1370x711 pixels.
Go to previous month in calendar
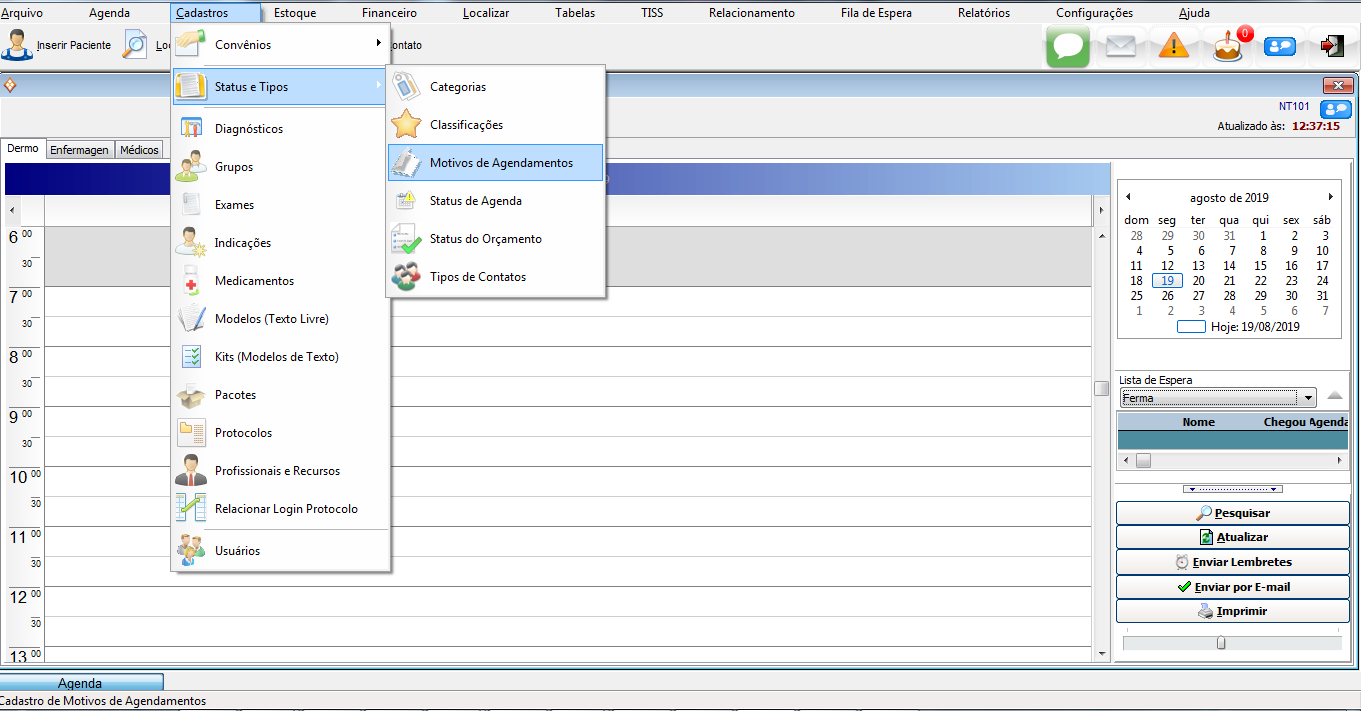pyautogui.click(x=1128, y=197)
